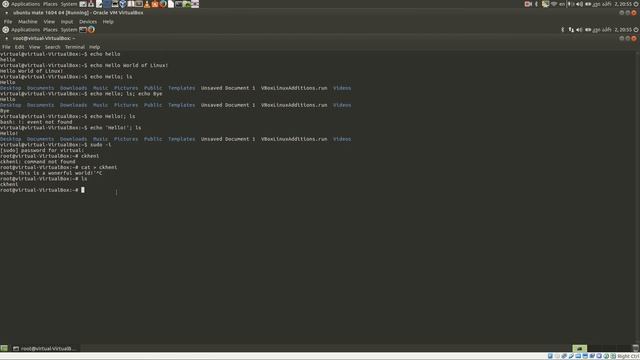Open terminal window menu arrow in title bar
640x360 pixels.
pyautogui.click(x=7, y=38)
